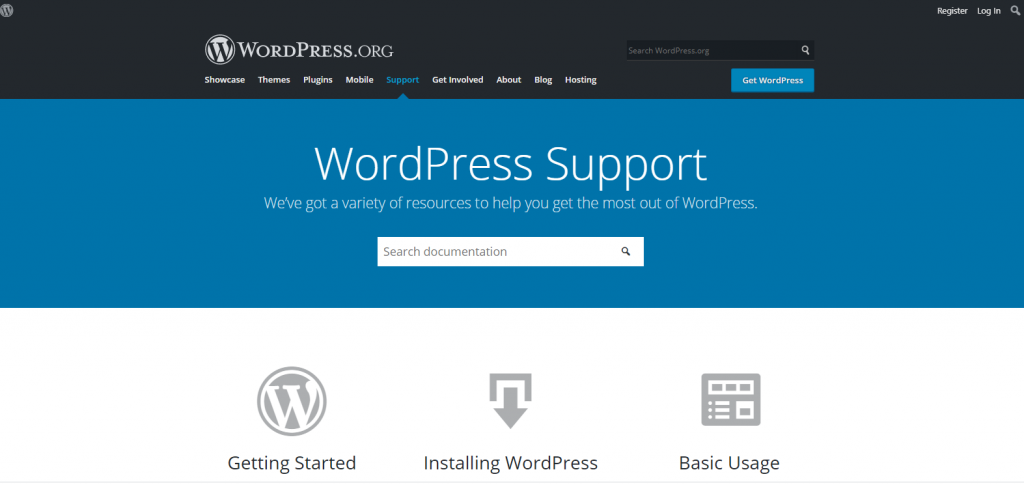The height and width of the screenshot is (485, 1024).
Task: Go to the Plugins section
Action: (x=317, y=80)
